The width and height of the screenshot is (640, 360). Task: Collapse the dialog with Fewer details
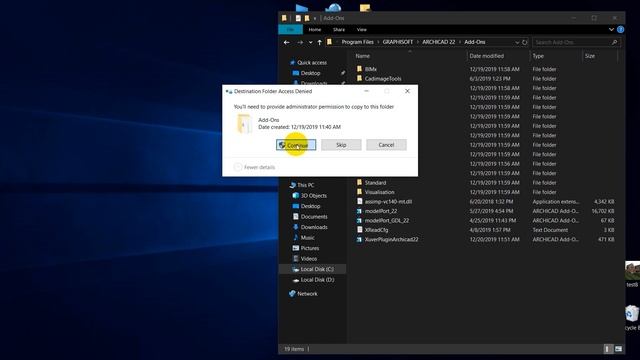254,167
